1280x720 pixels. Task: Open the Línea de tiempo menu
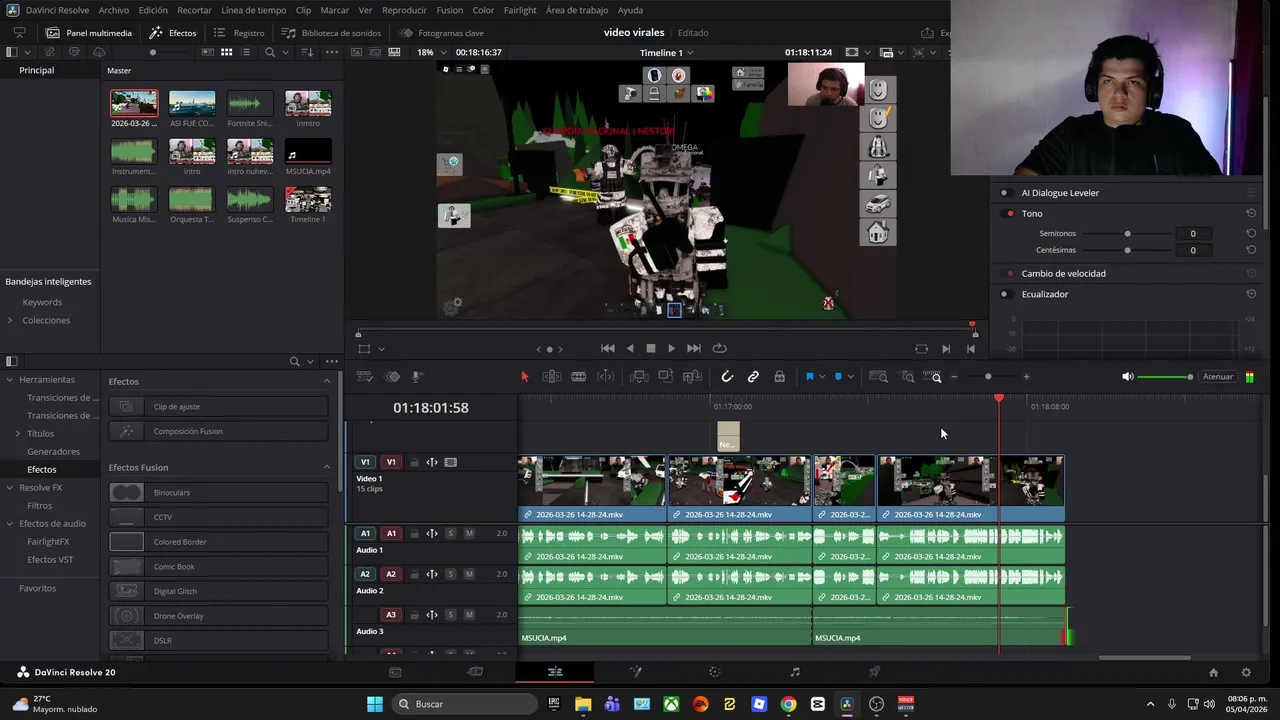[x=253, y=10]
